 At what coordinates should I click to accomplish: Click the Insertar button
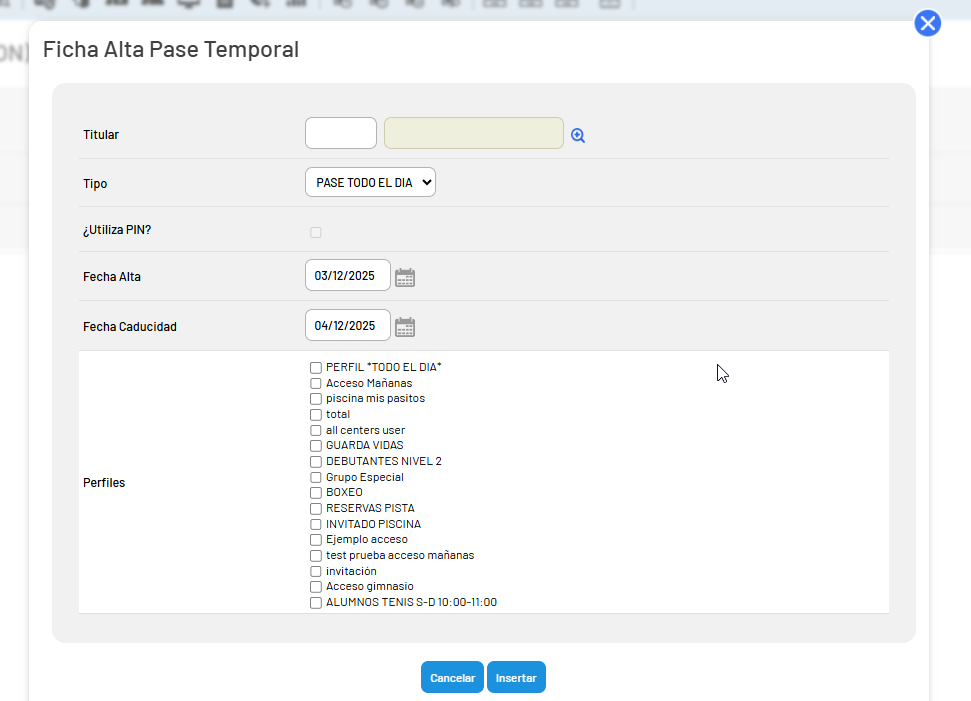pos(516,677)
